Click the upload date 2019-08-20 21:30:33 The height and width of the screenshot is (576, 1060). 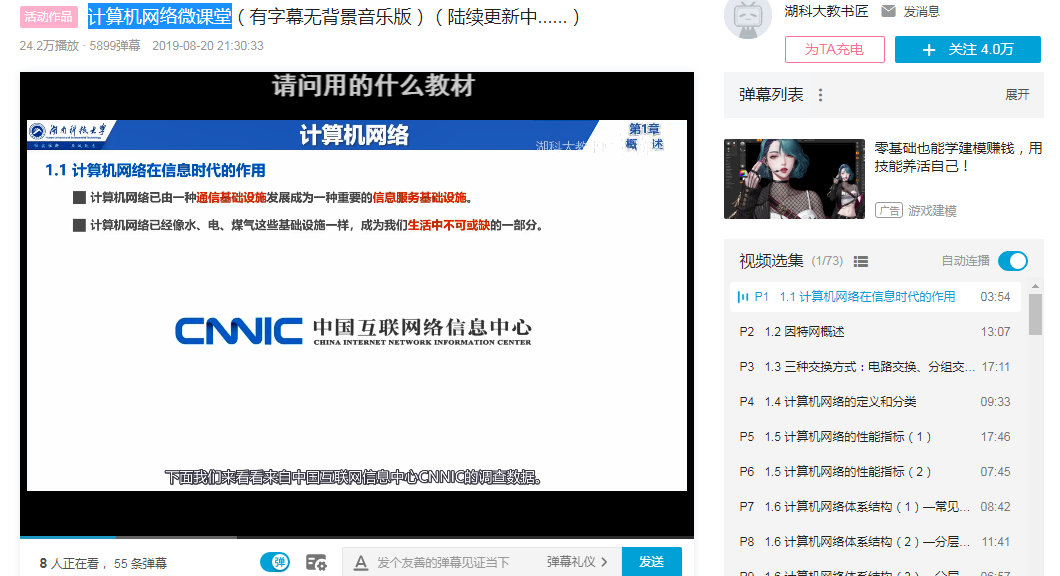[208, 46]
